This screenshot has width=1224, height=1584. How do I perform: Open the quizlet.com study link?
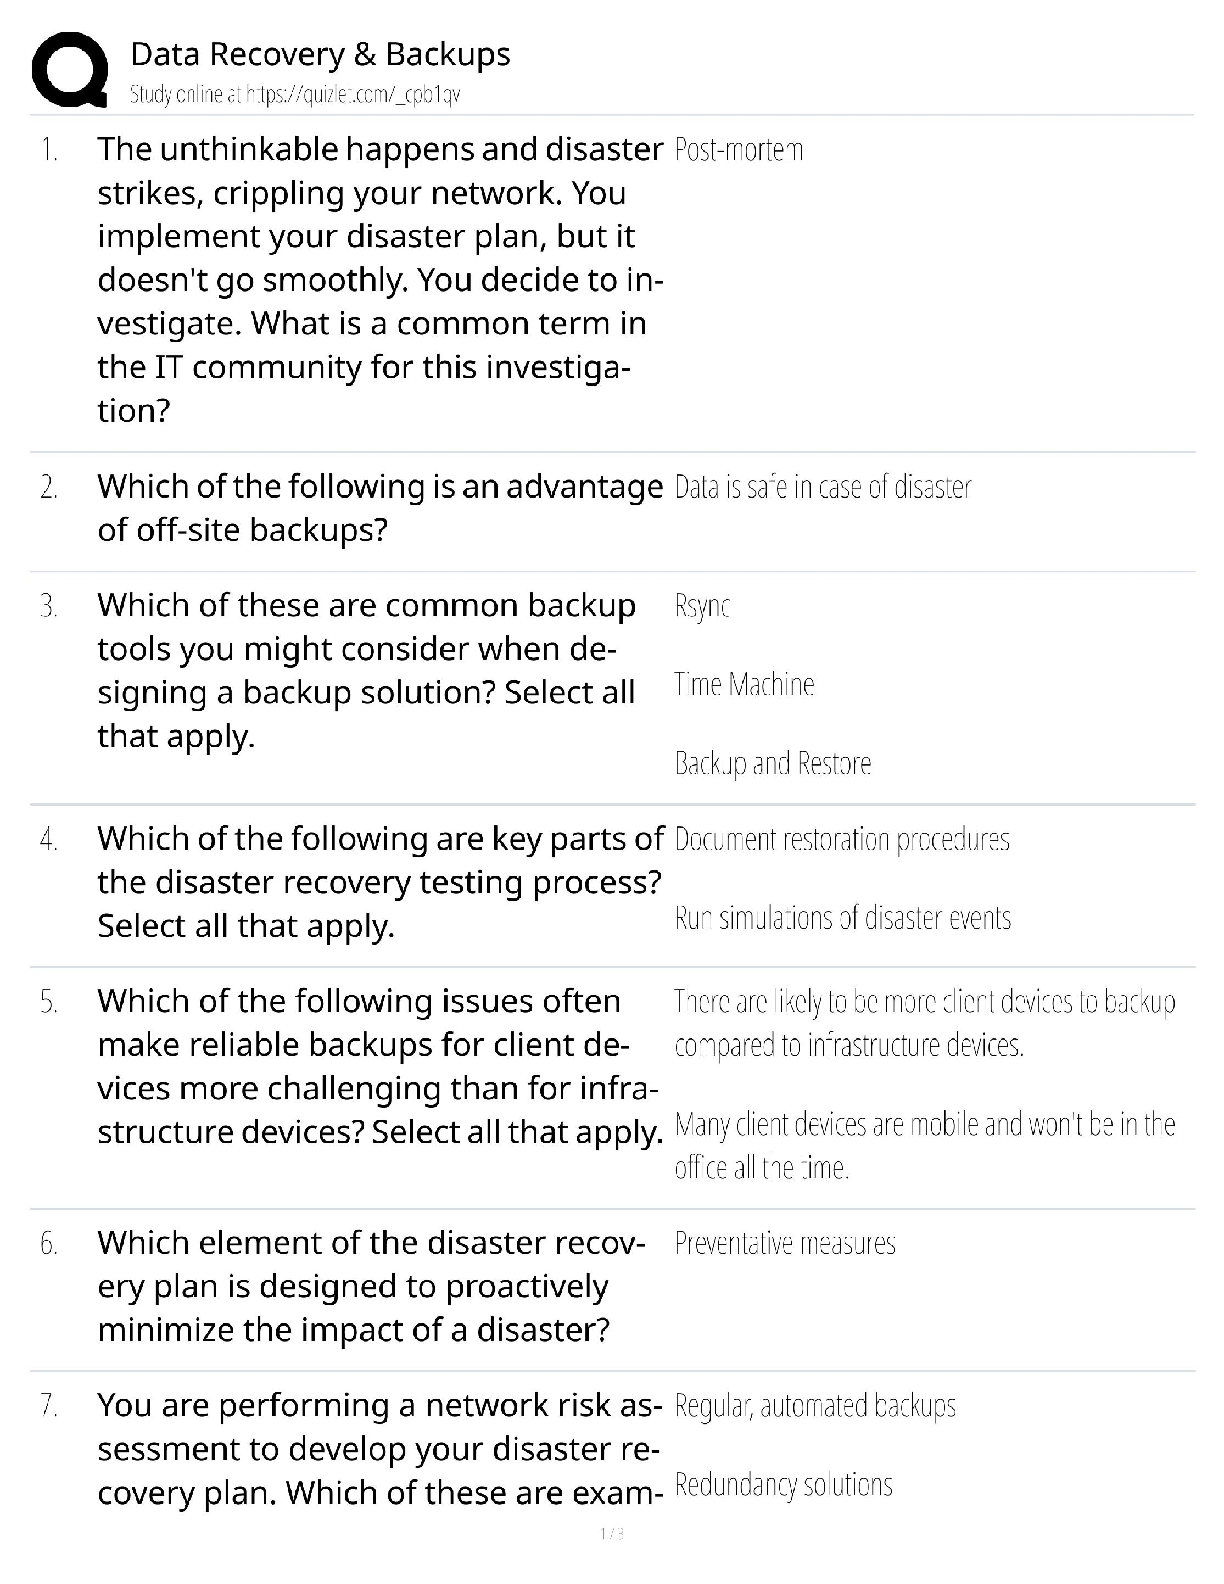295,95
